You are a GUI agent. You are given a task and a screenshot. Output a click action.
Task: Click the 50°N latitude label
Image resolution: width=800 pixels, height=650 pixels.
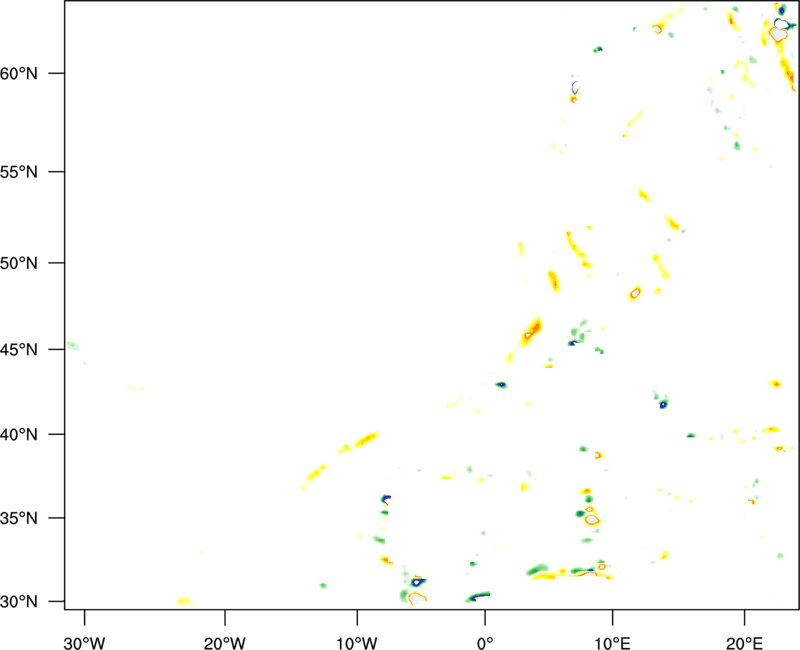(x=18, y=263)
